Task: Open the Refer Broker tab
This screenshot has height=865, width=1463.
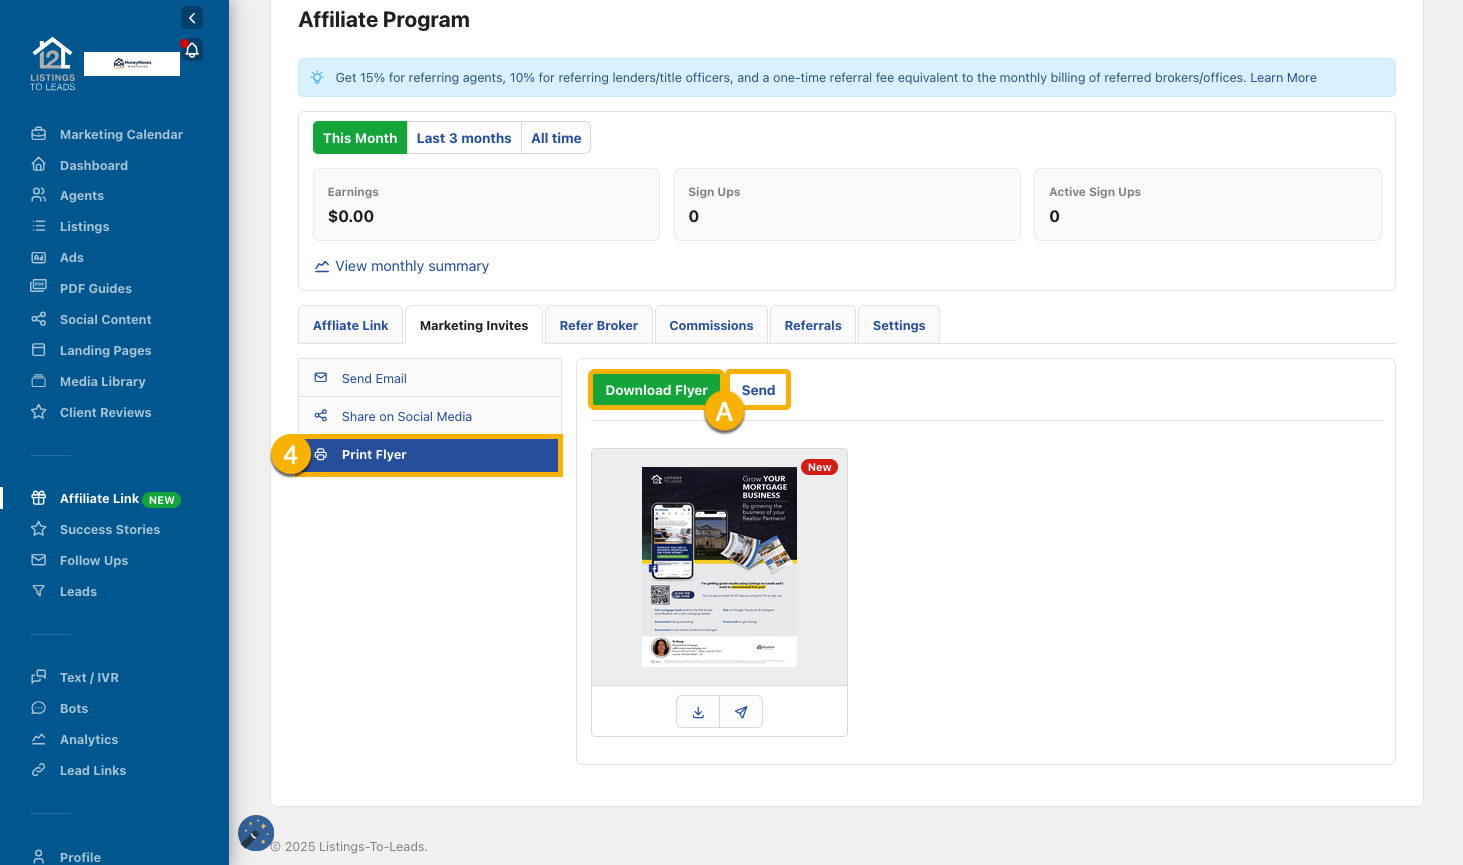Action: (x=598, y=325)
